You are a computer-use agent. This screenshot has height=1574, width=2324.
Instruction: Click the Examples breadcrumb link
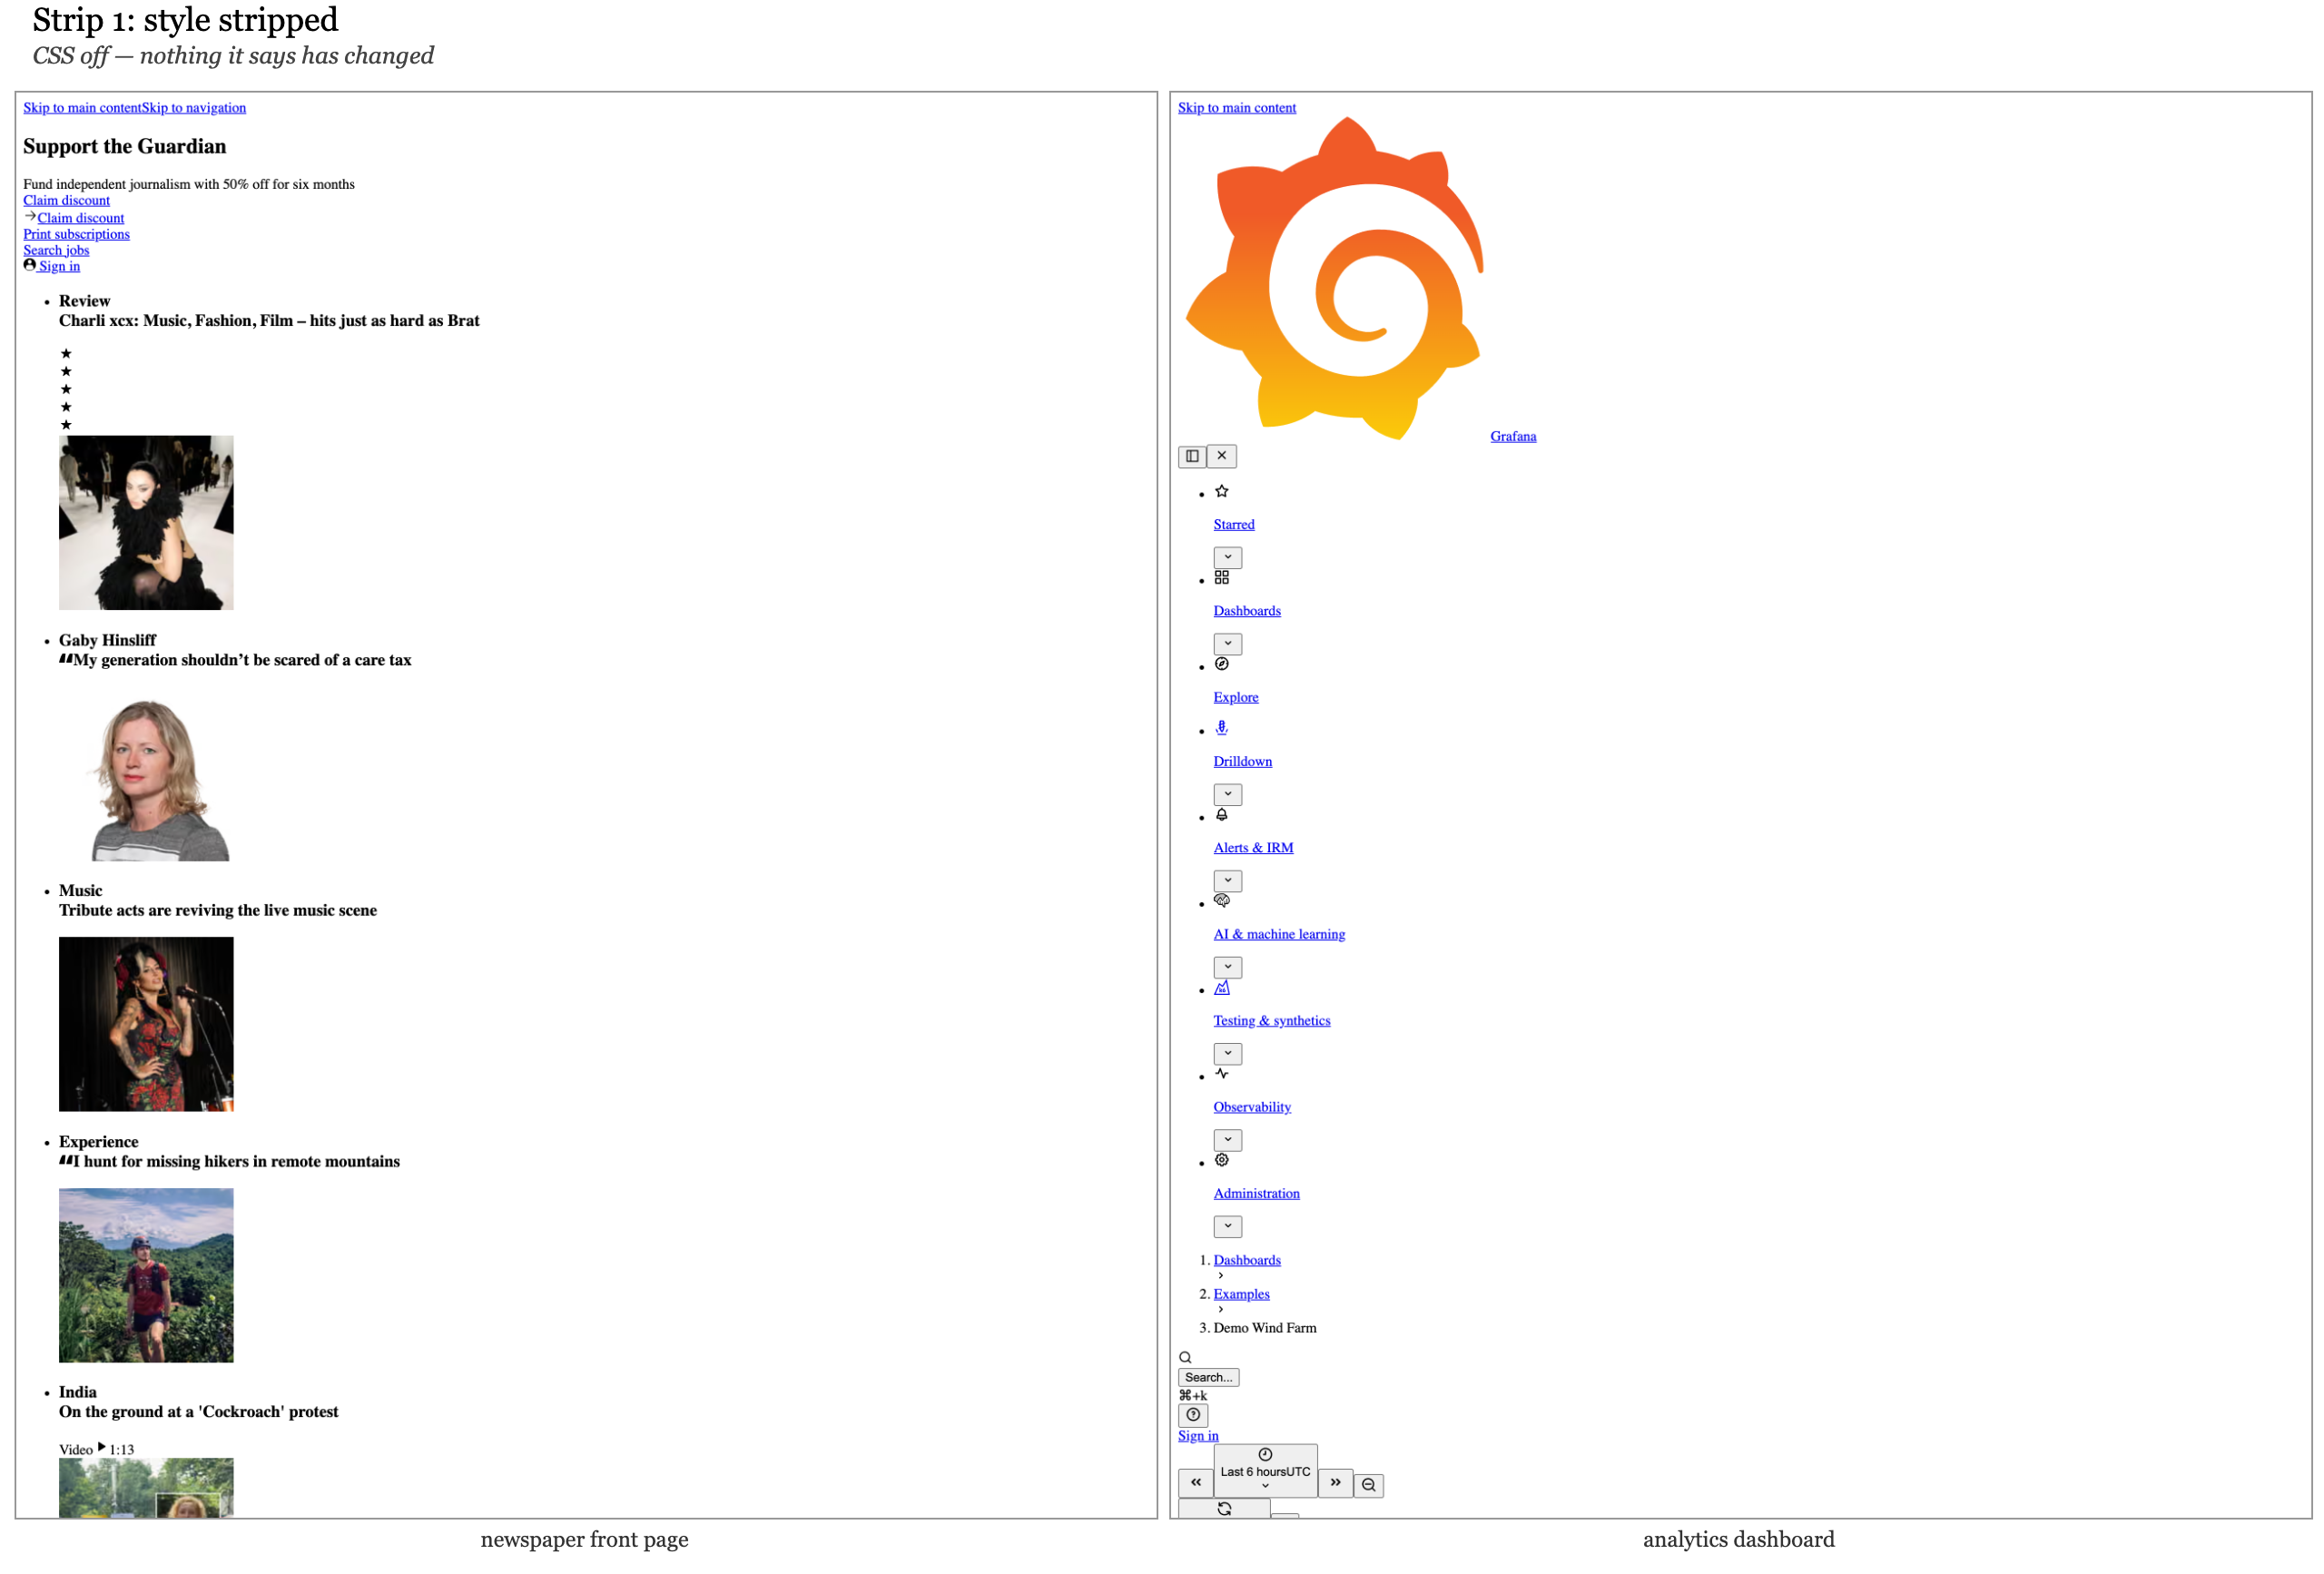coord(1241,1294)
